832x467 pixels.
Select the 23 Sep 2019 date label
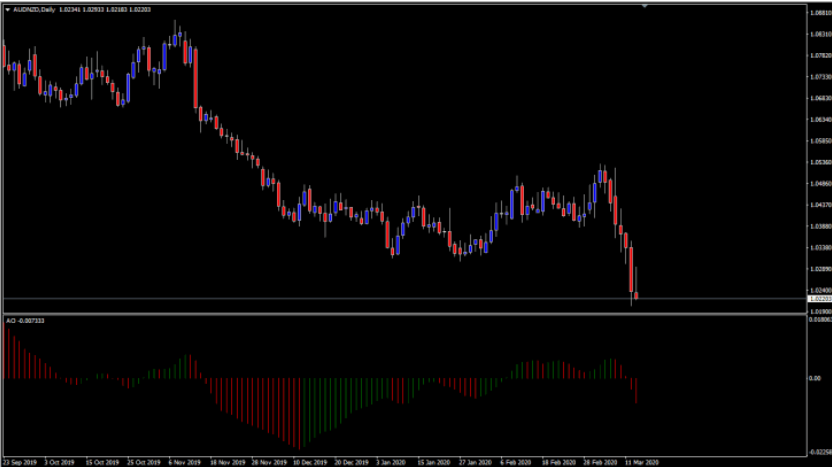click(20, 463)
